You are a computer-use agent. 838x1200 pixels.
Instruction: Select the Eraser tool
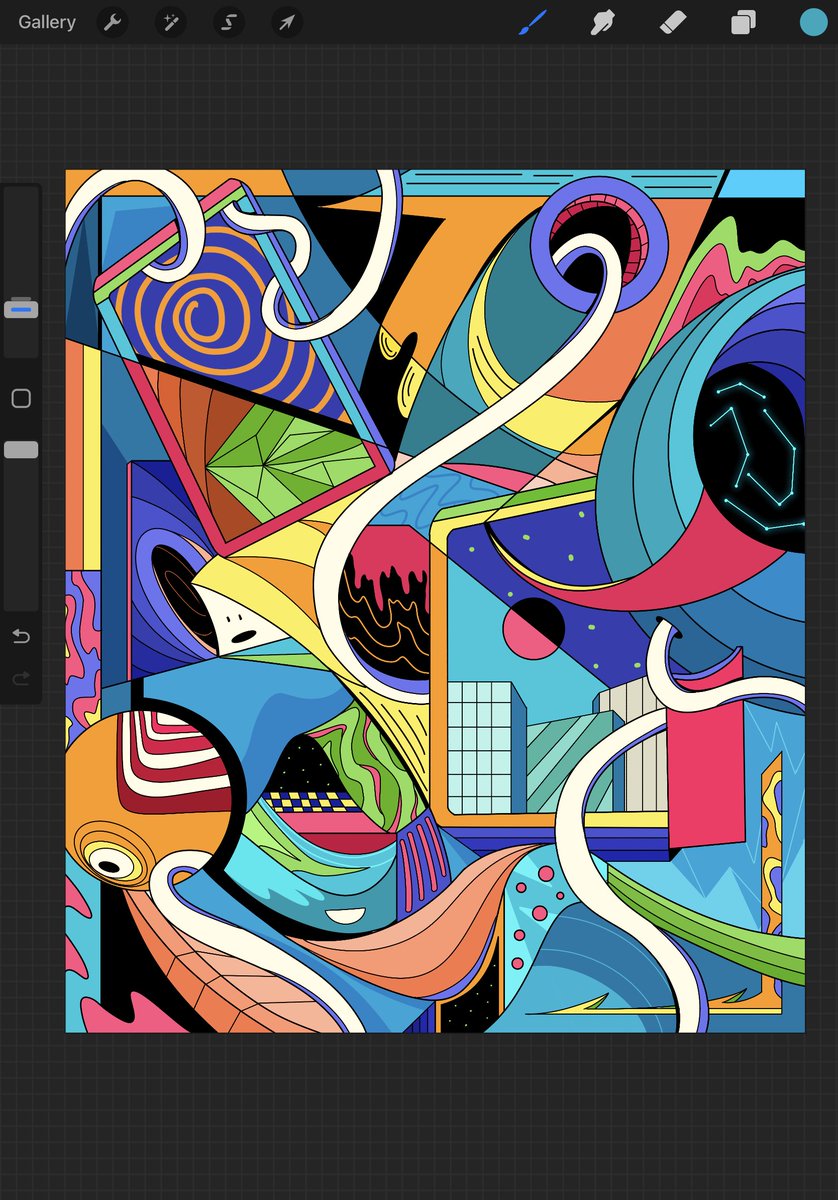point(671,22)
